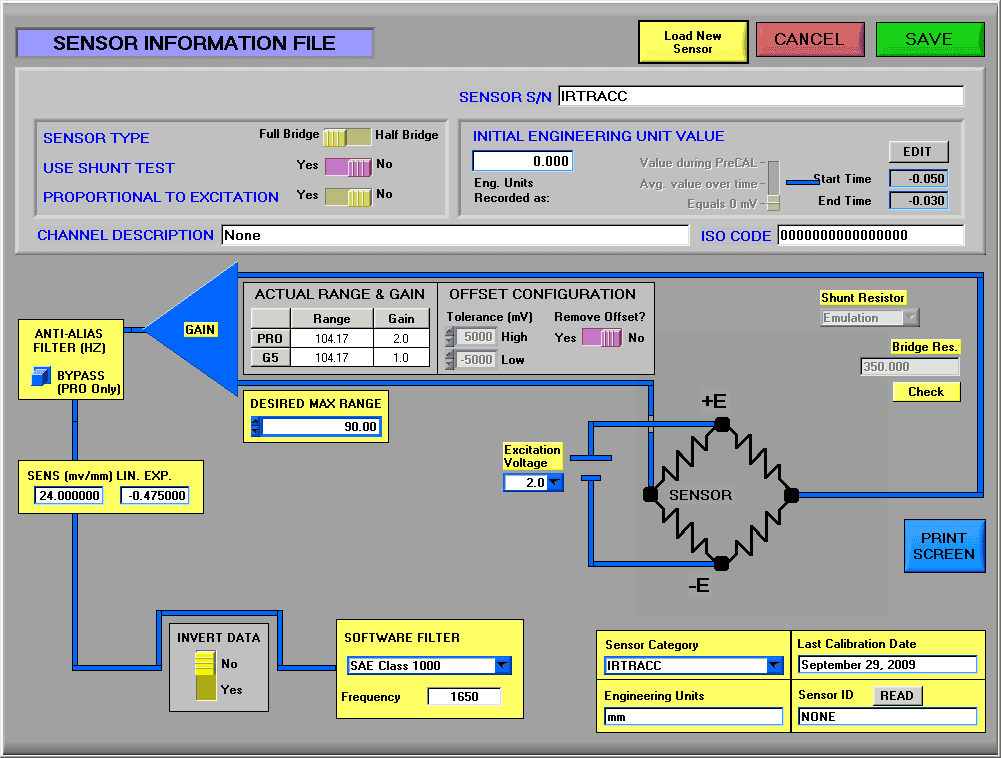Expand the Sensor Category dropdown

pos(773,666)
